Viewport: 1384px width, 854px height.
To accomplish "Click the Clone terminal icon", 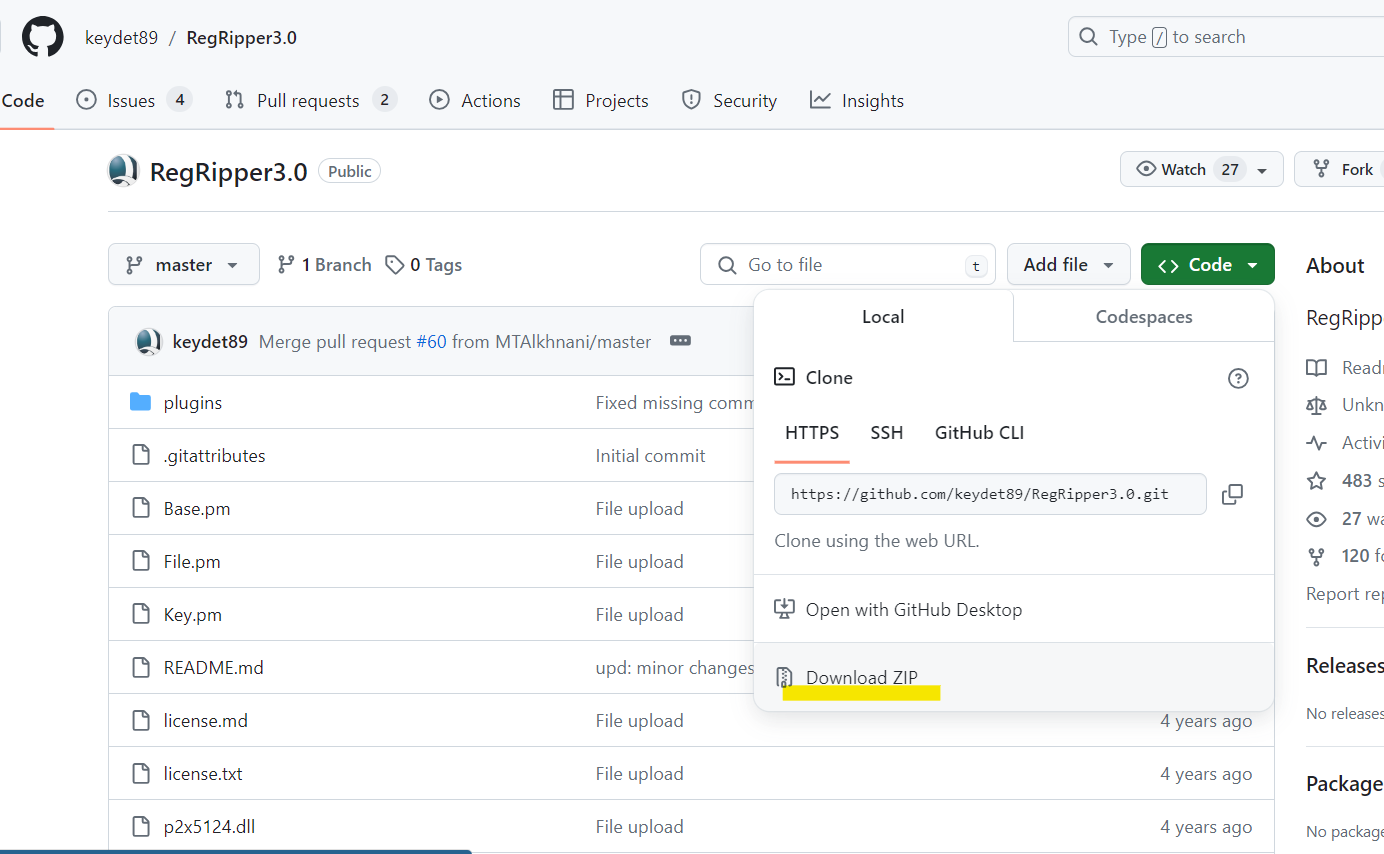I will [x=785, y=377].
